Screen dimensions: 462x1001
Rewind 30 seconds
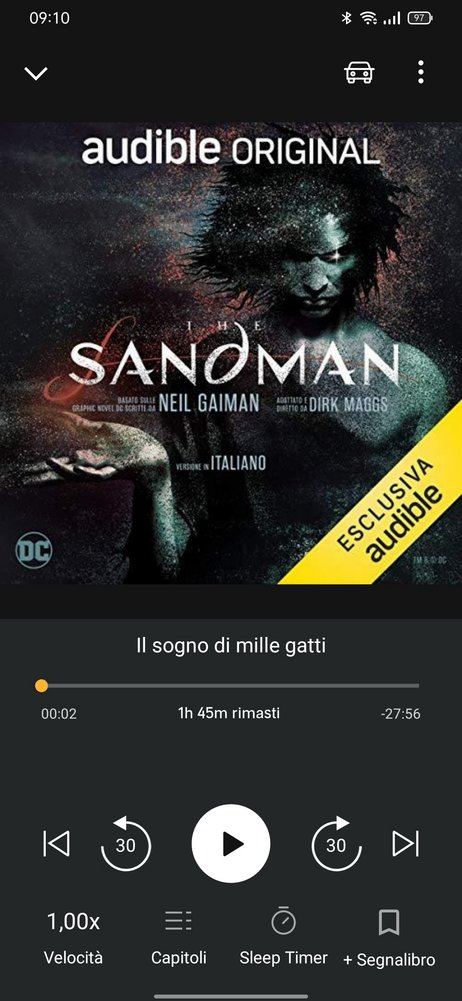click(126, 844)
